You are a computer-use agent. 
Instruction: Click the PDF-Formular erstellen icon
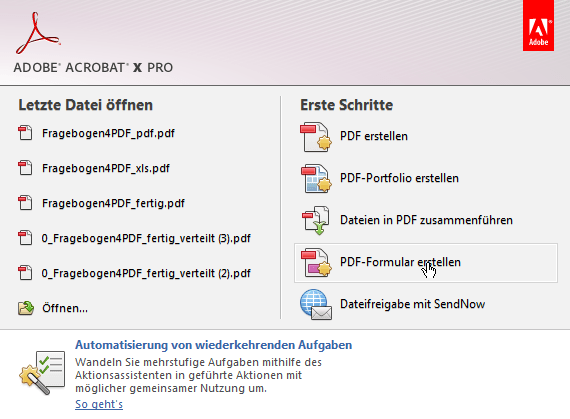coord(316,263)
